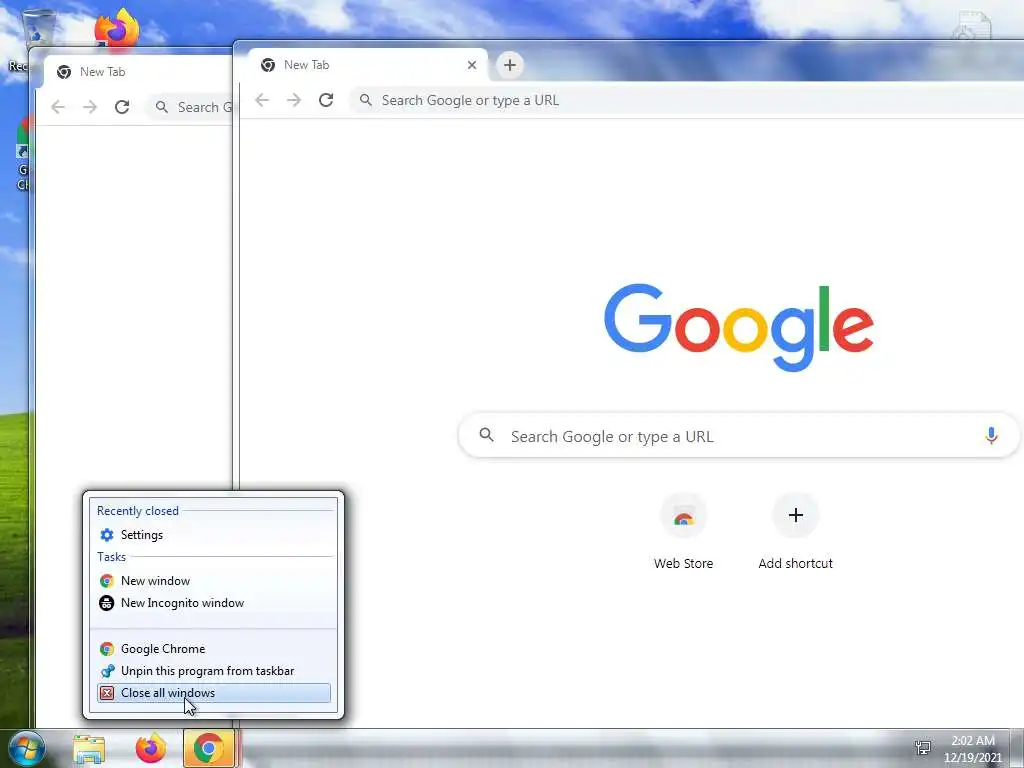Open a new tab with plus button
1024x768 pixels.
click(x=509, y=65)
